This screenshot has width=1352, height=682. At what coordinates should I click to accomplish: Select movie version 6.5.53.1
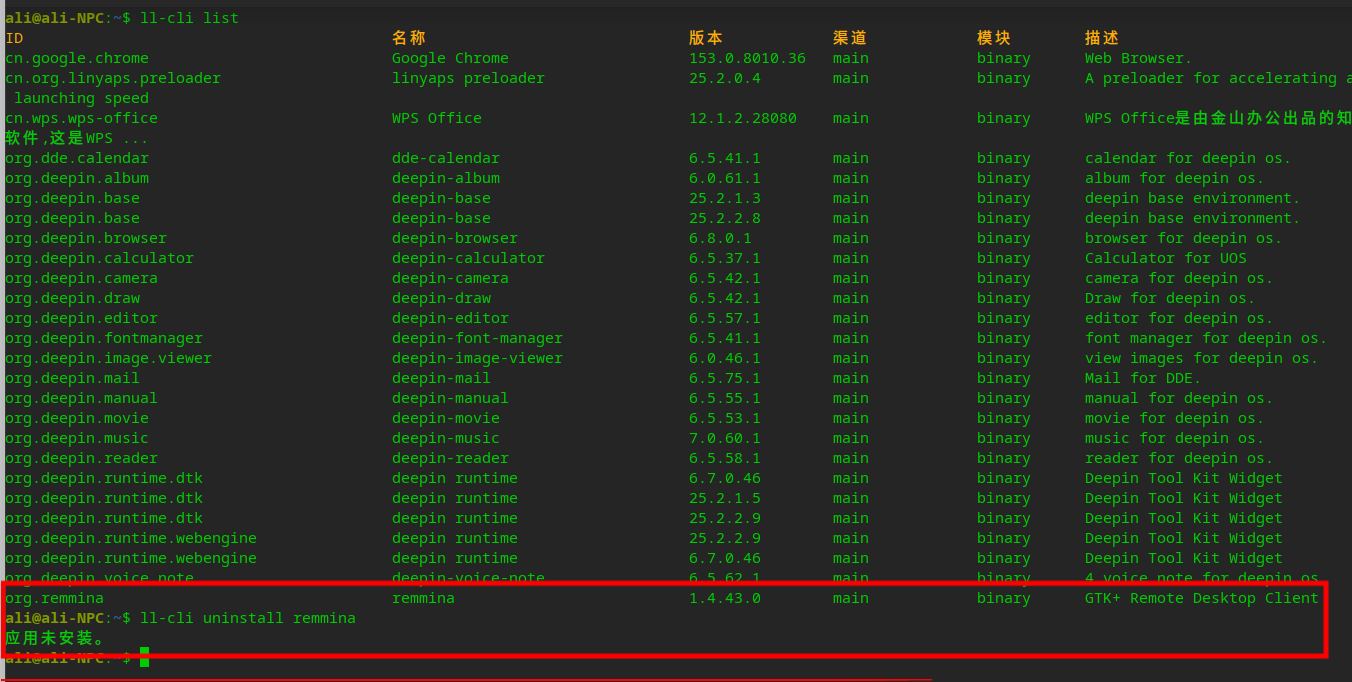click(724, 418)
